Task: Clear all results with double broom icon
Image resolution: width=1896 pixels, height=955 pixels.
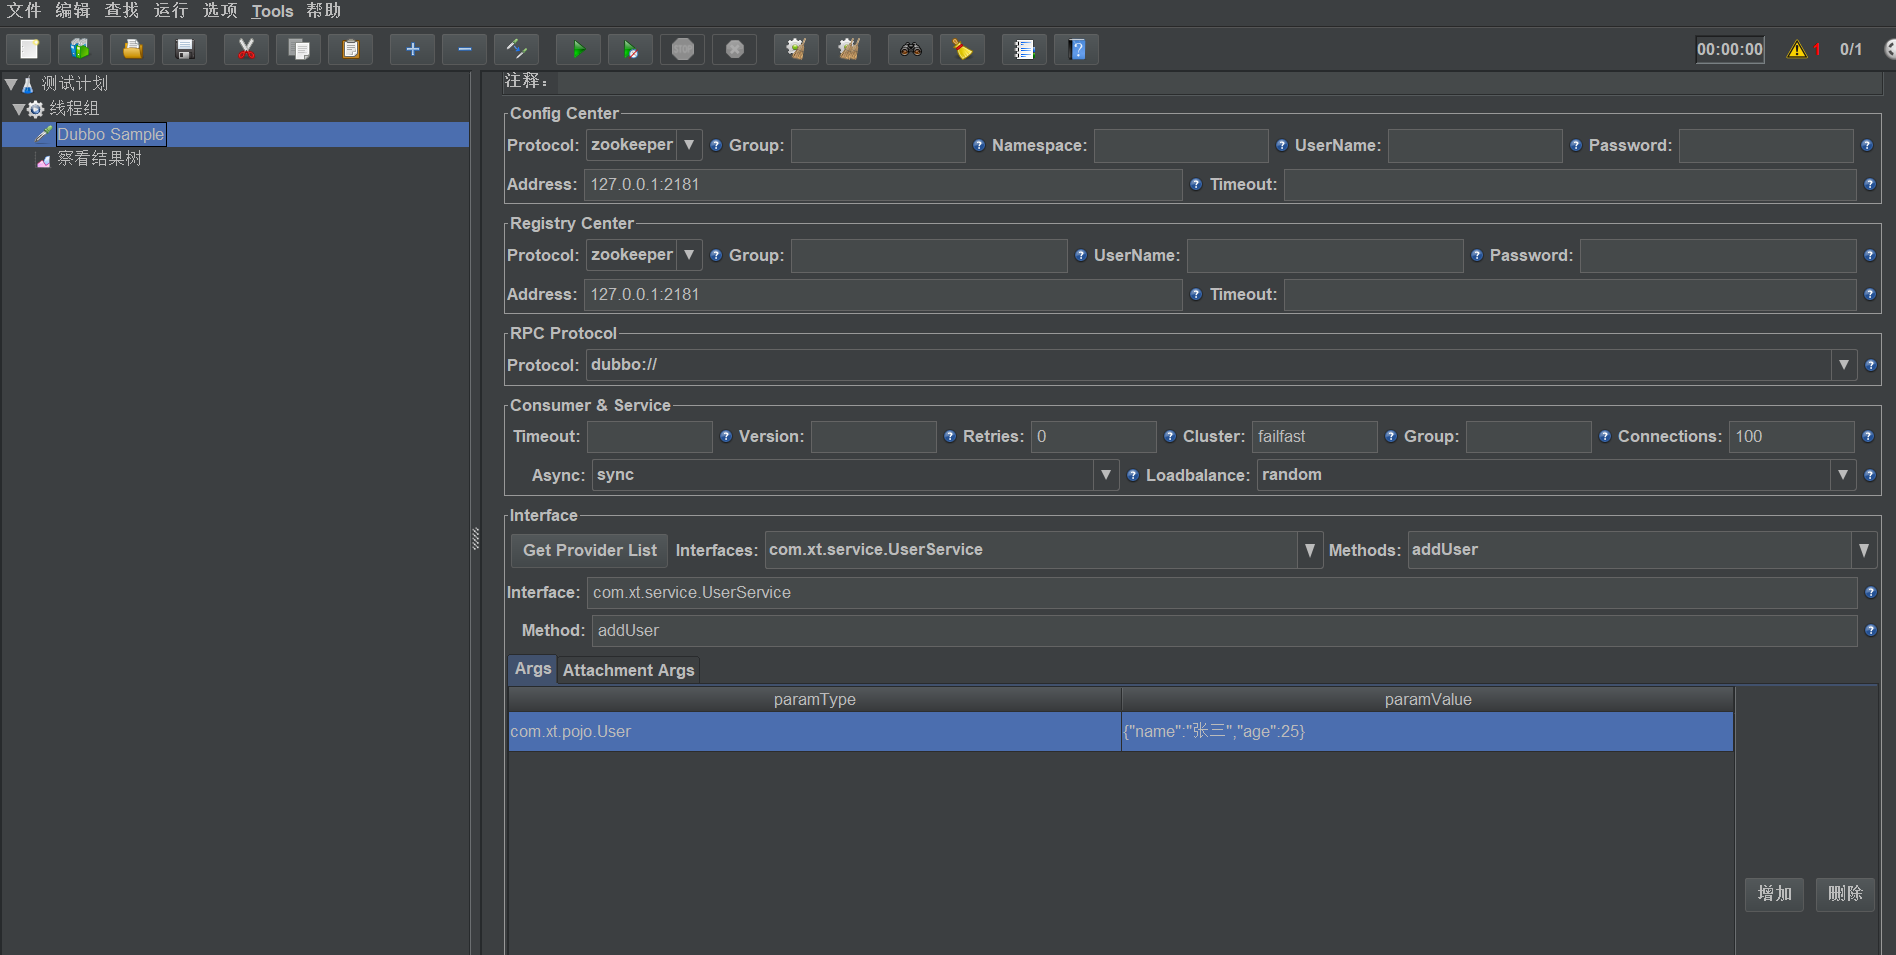Action: [848, 49]
